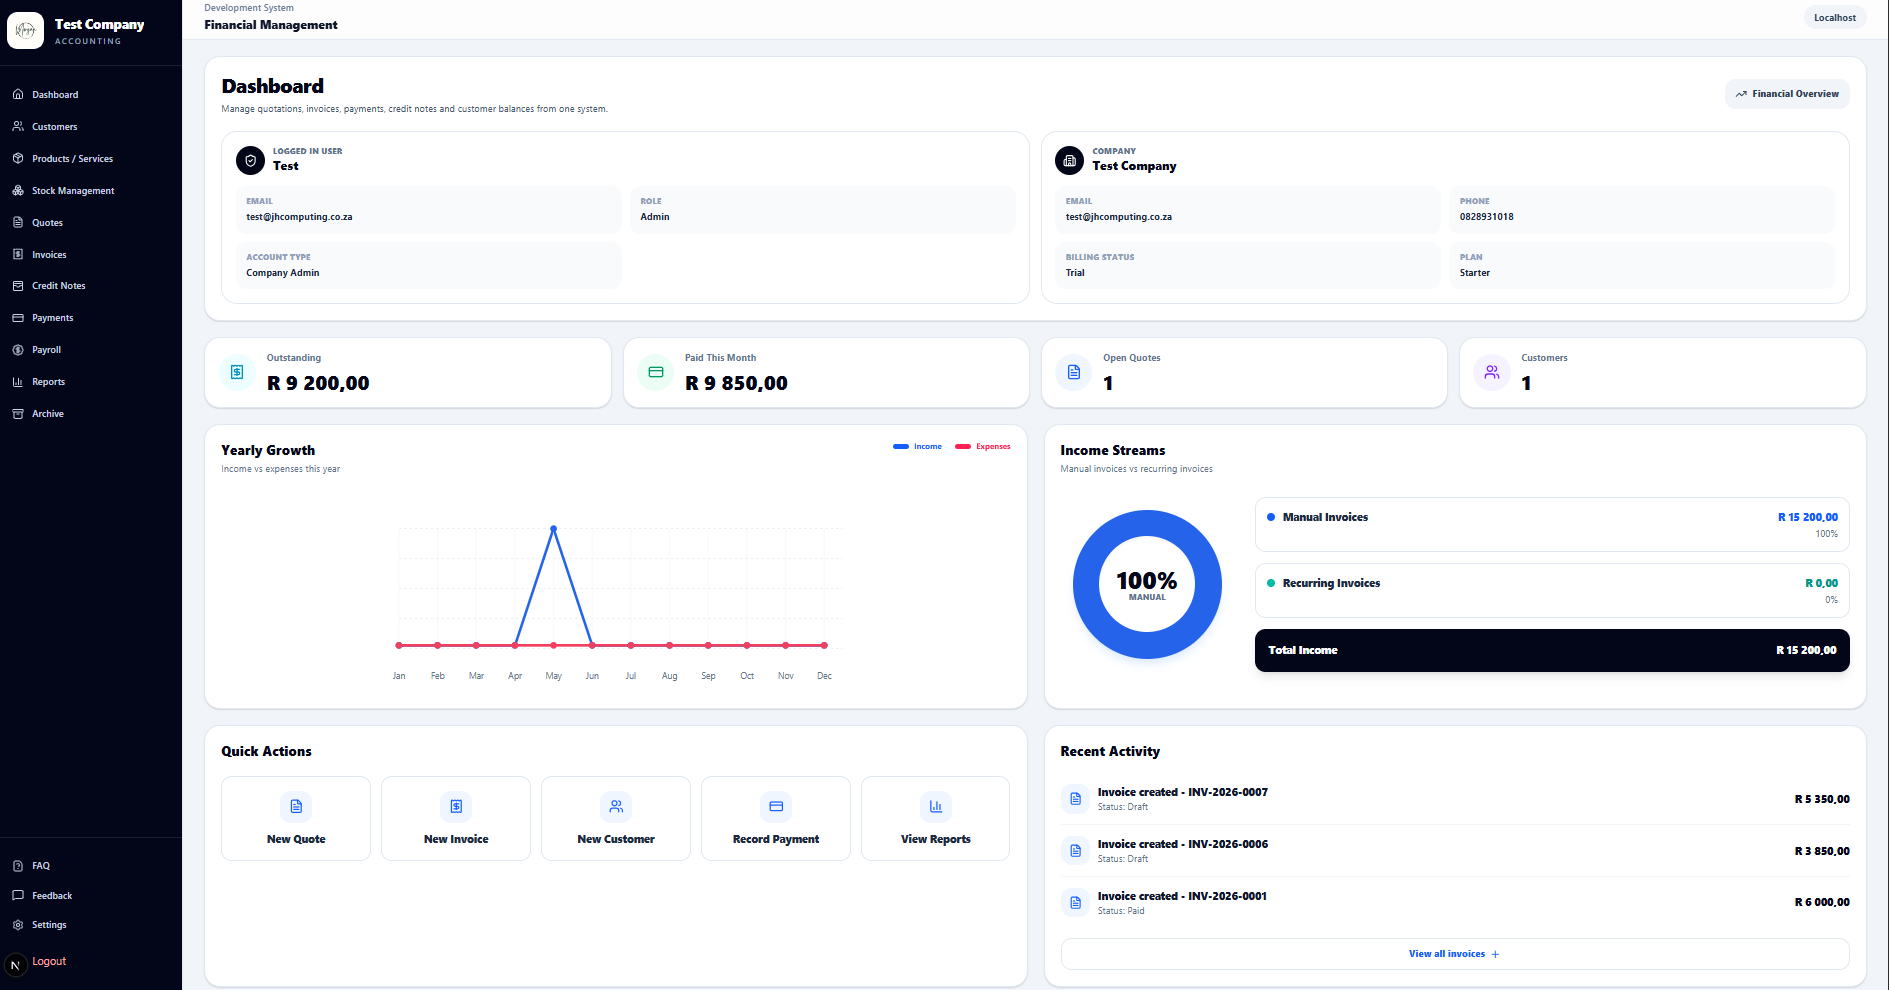Click the View all invoices link
Screen dimensions: 1889x990
click(x=1455, y=954)
